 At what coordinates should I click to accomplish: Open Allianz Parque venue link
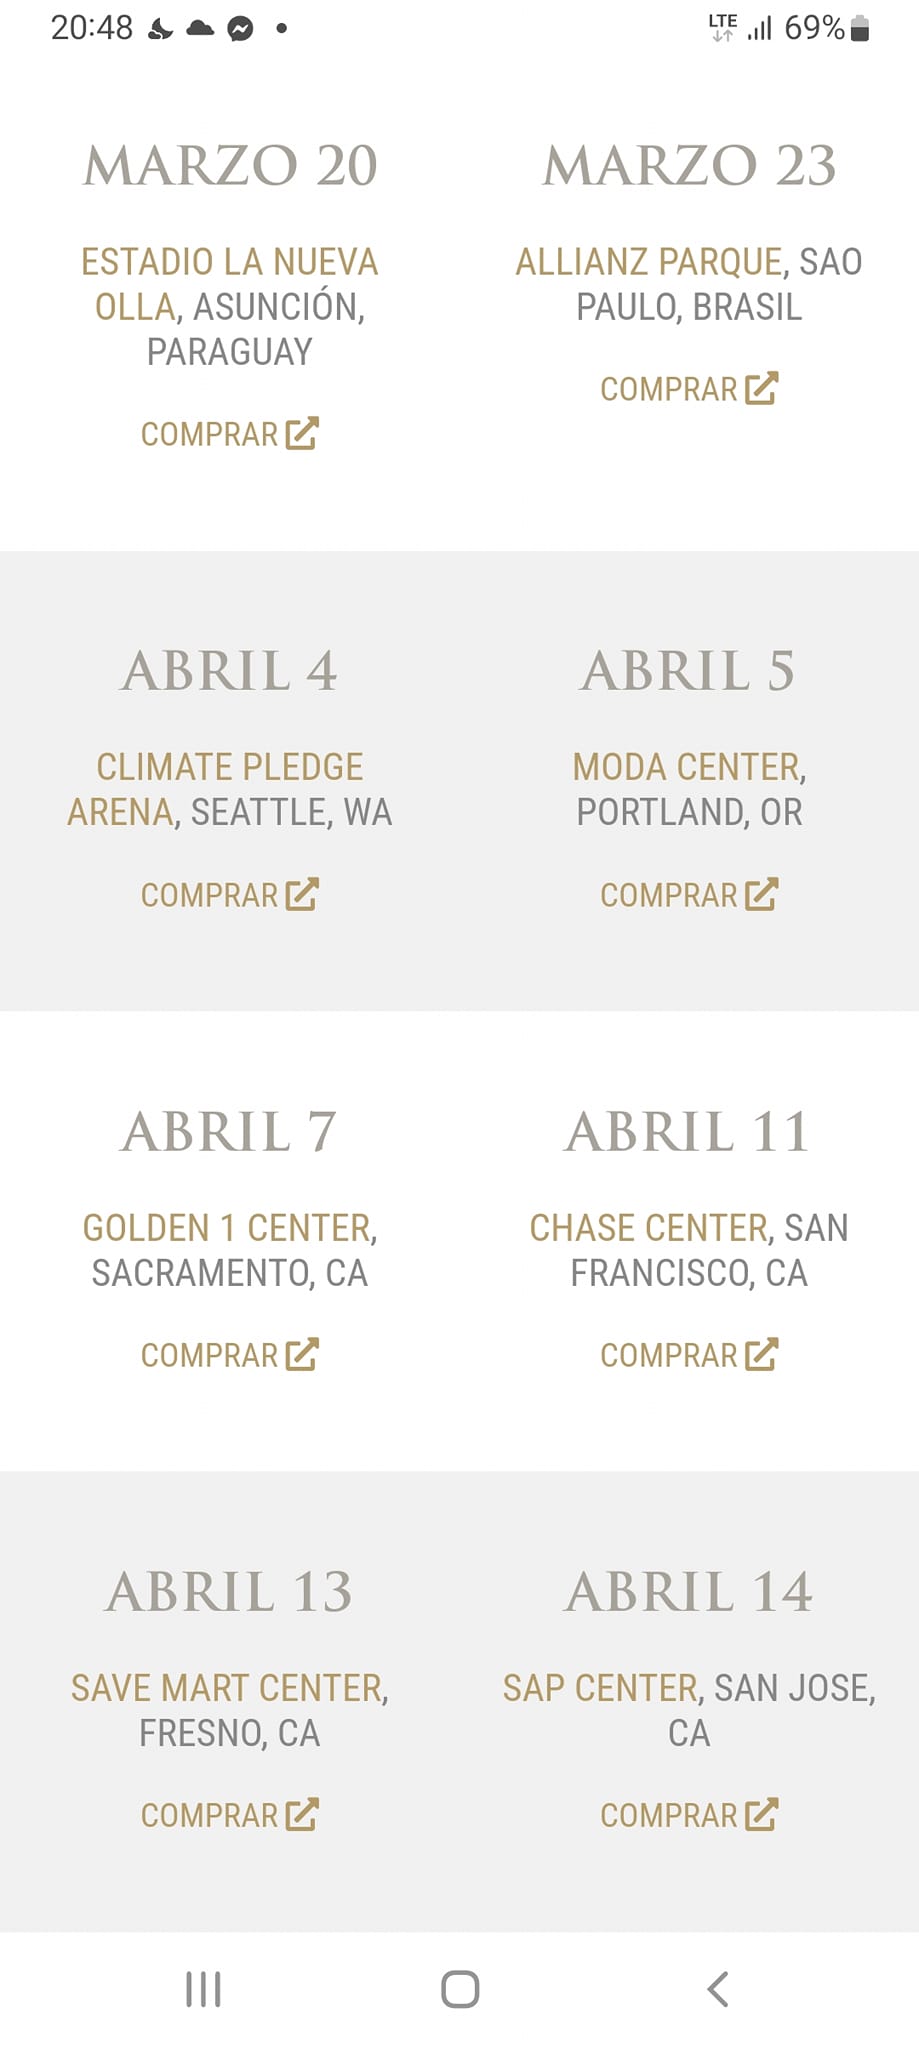[x=648, y=262]
